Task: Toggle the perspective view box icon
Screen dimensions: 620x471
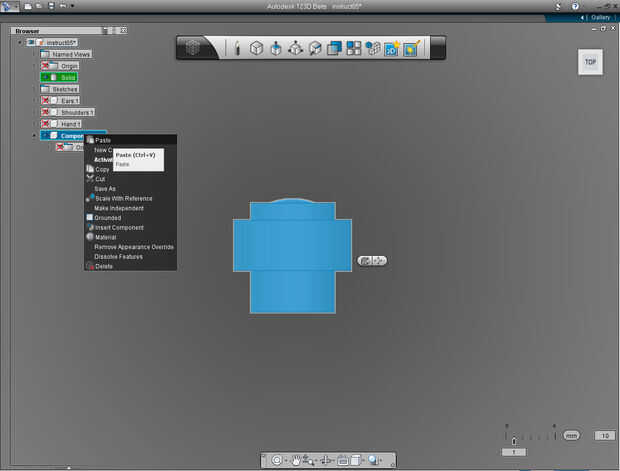Action: 342,460
